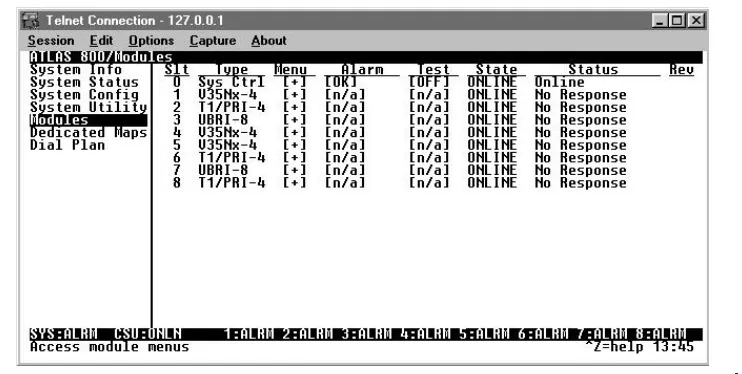Click the Alarm column header
Screen dimensions: 742x374
tap(362, 70)
